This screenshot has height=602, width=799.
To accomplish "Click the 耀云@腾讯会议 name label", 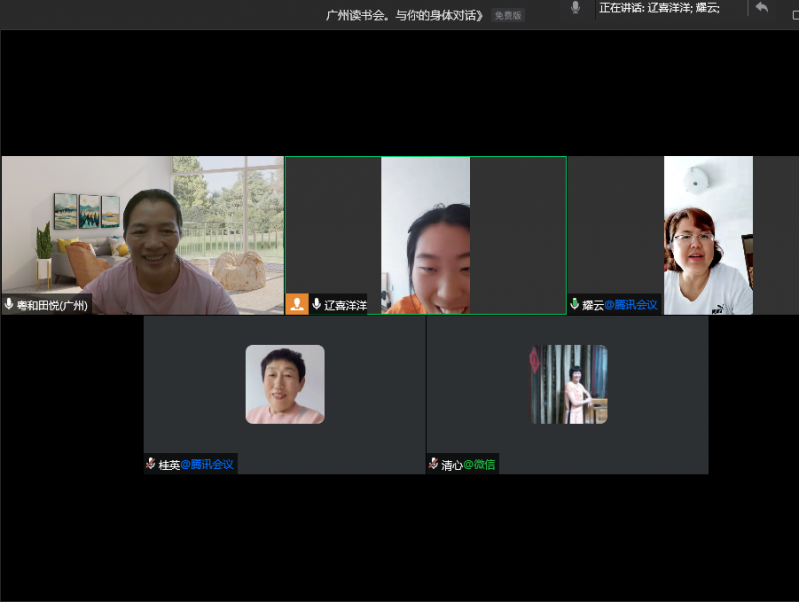I will click(x=620, y=305).
